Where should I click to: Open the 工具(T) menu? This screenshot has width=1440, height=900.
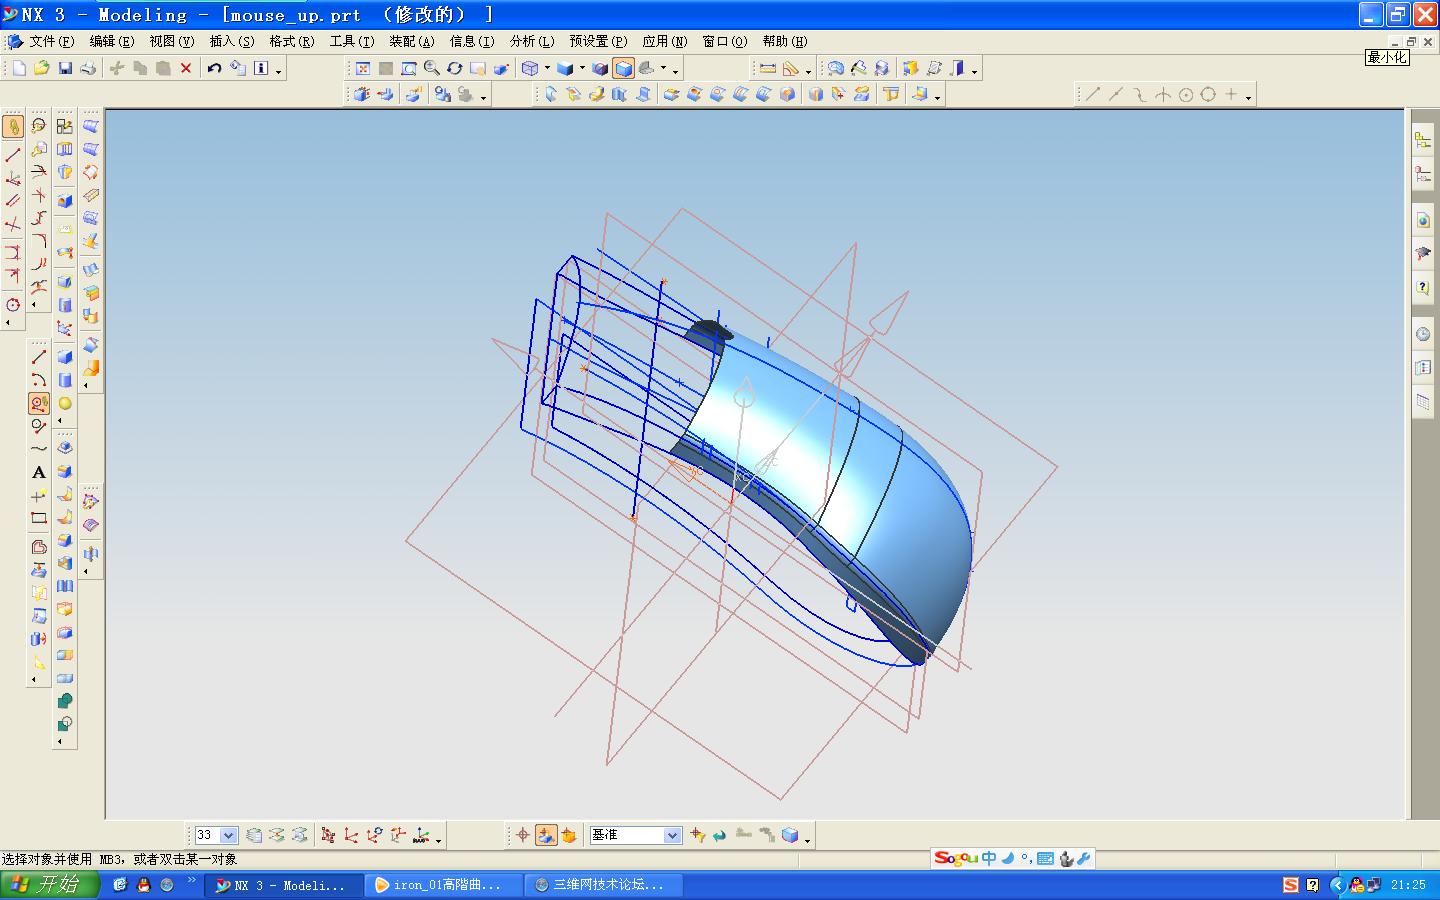(x=352, y=41)
